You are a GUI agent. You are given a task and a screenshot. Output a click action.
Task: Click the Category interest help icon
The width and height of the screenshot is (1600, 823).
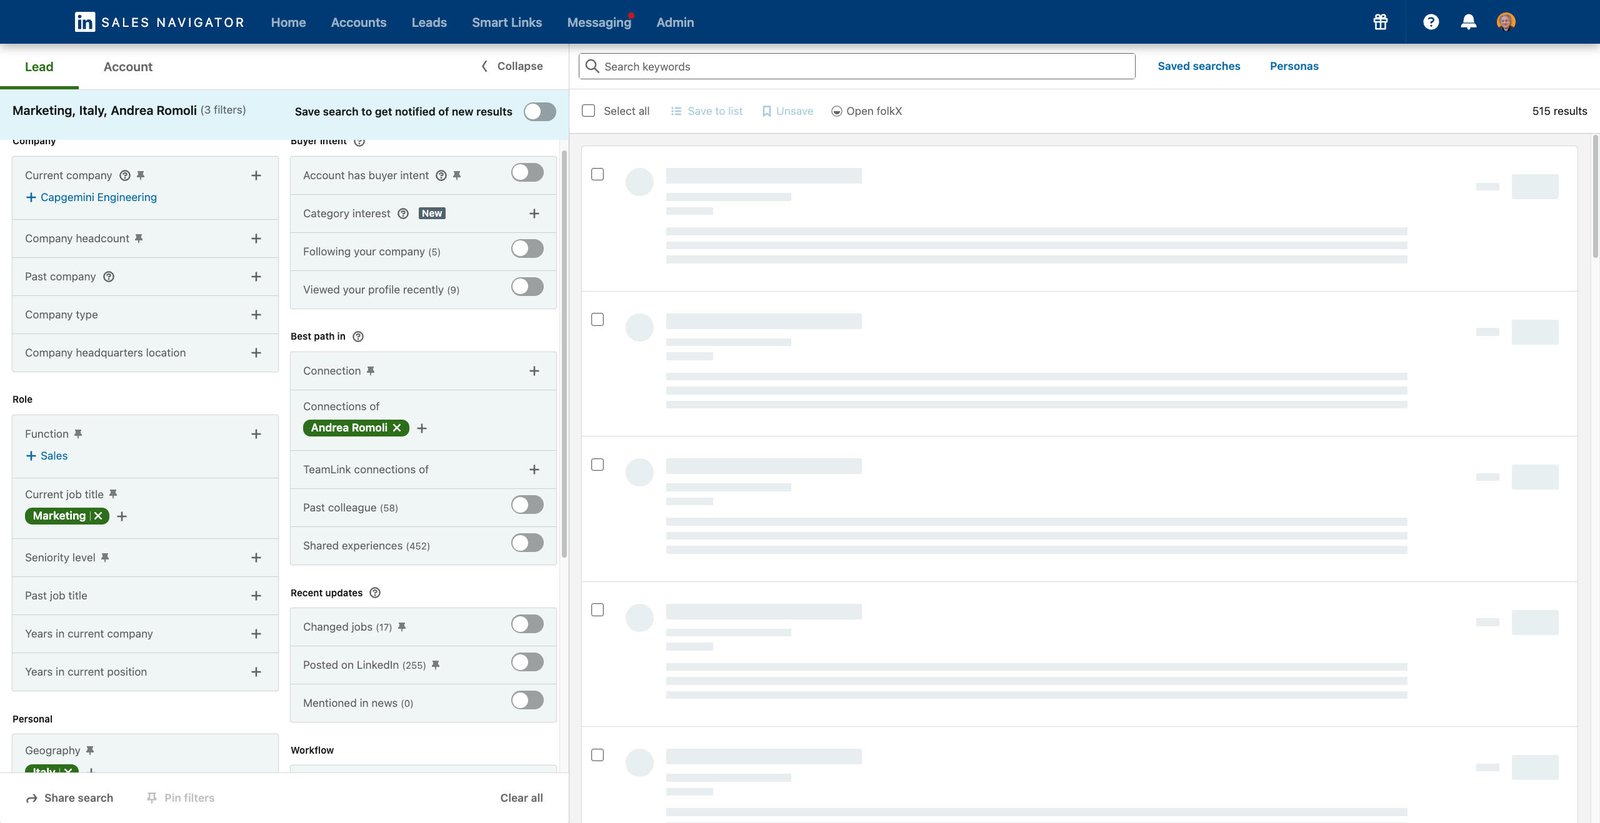[x=403, y=214]
